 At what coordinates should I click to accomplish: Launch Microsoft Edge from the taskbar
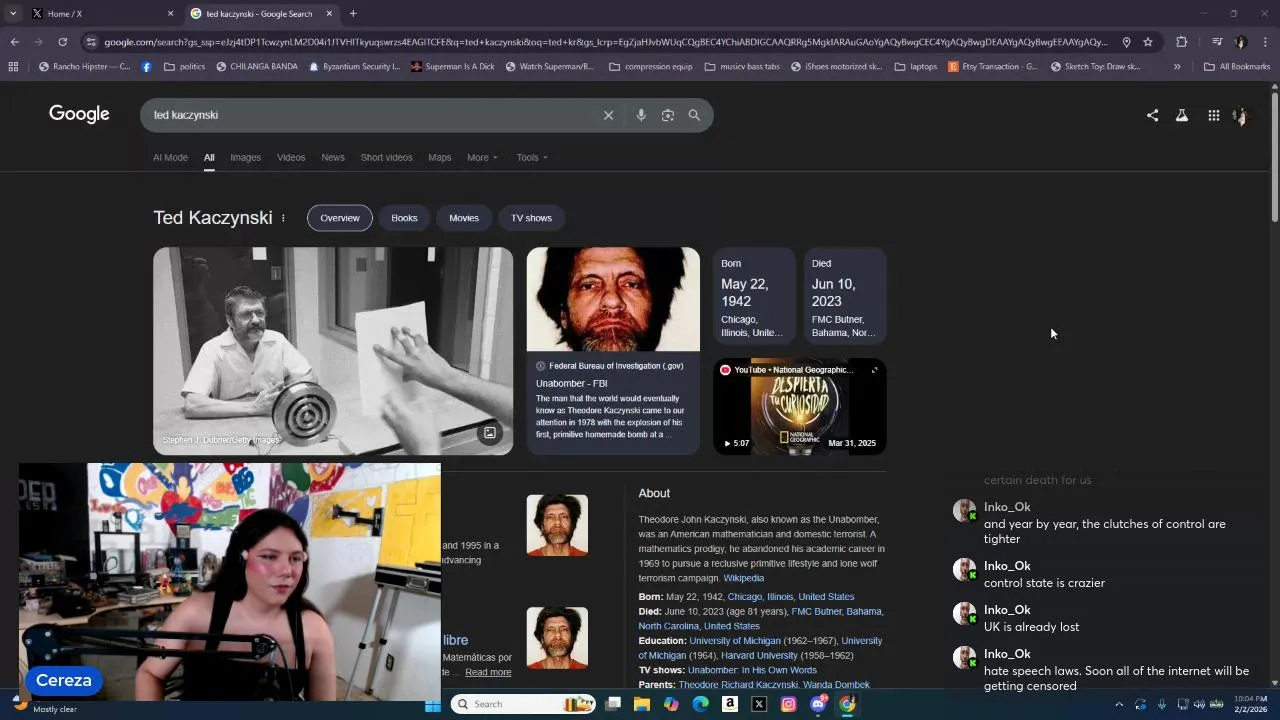click(x=700, y=704)
